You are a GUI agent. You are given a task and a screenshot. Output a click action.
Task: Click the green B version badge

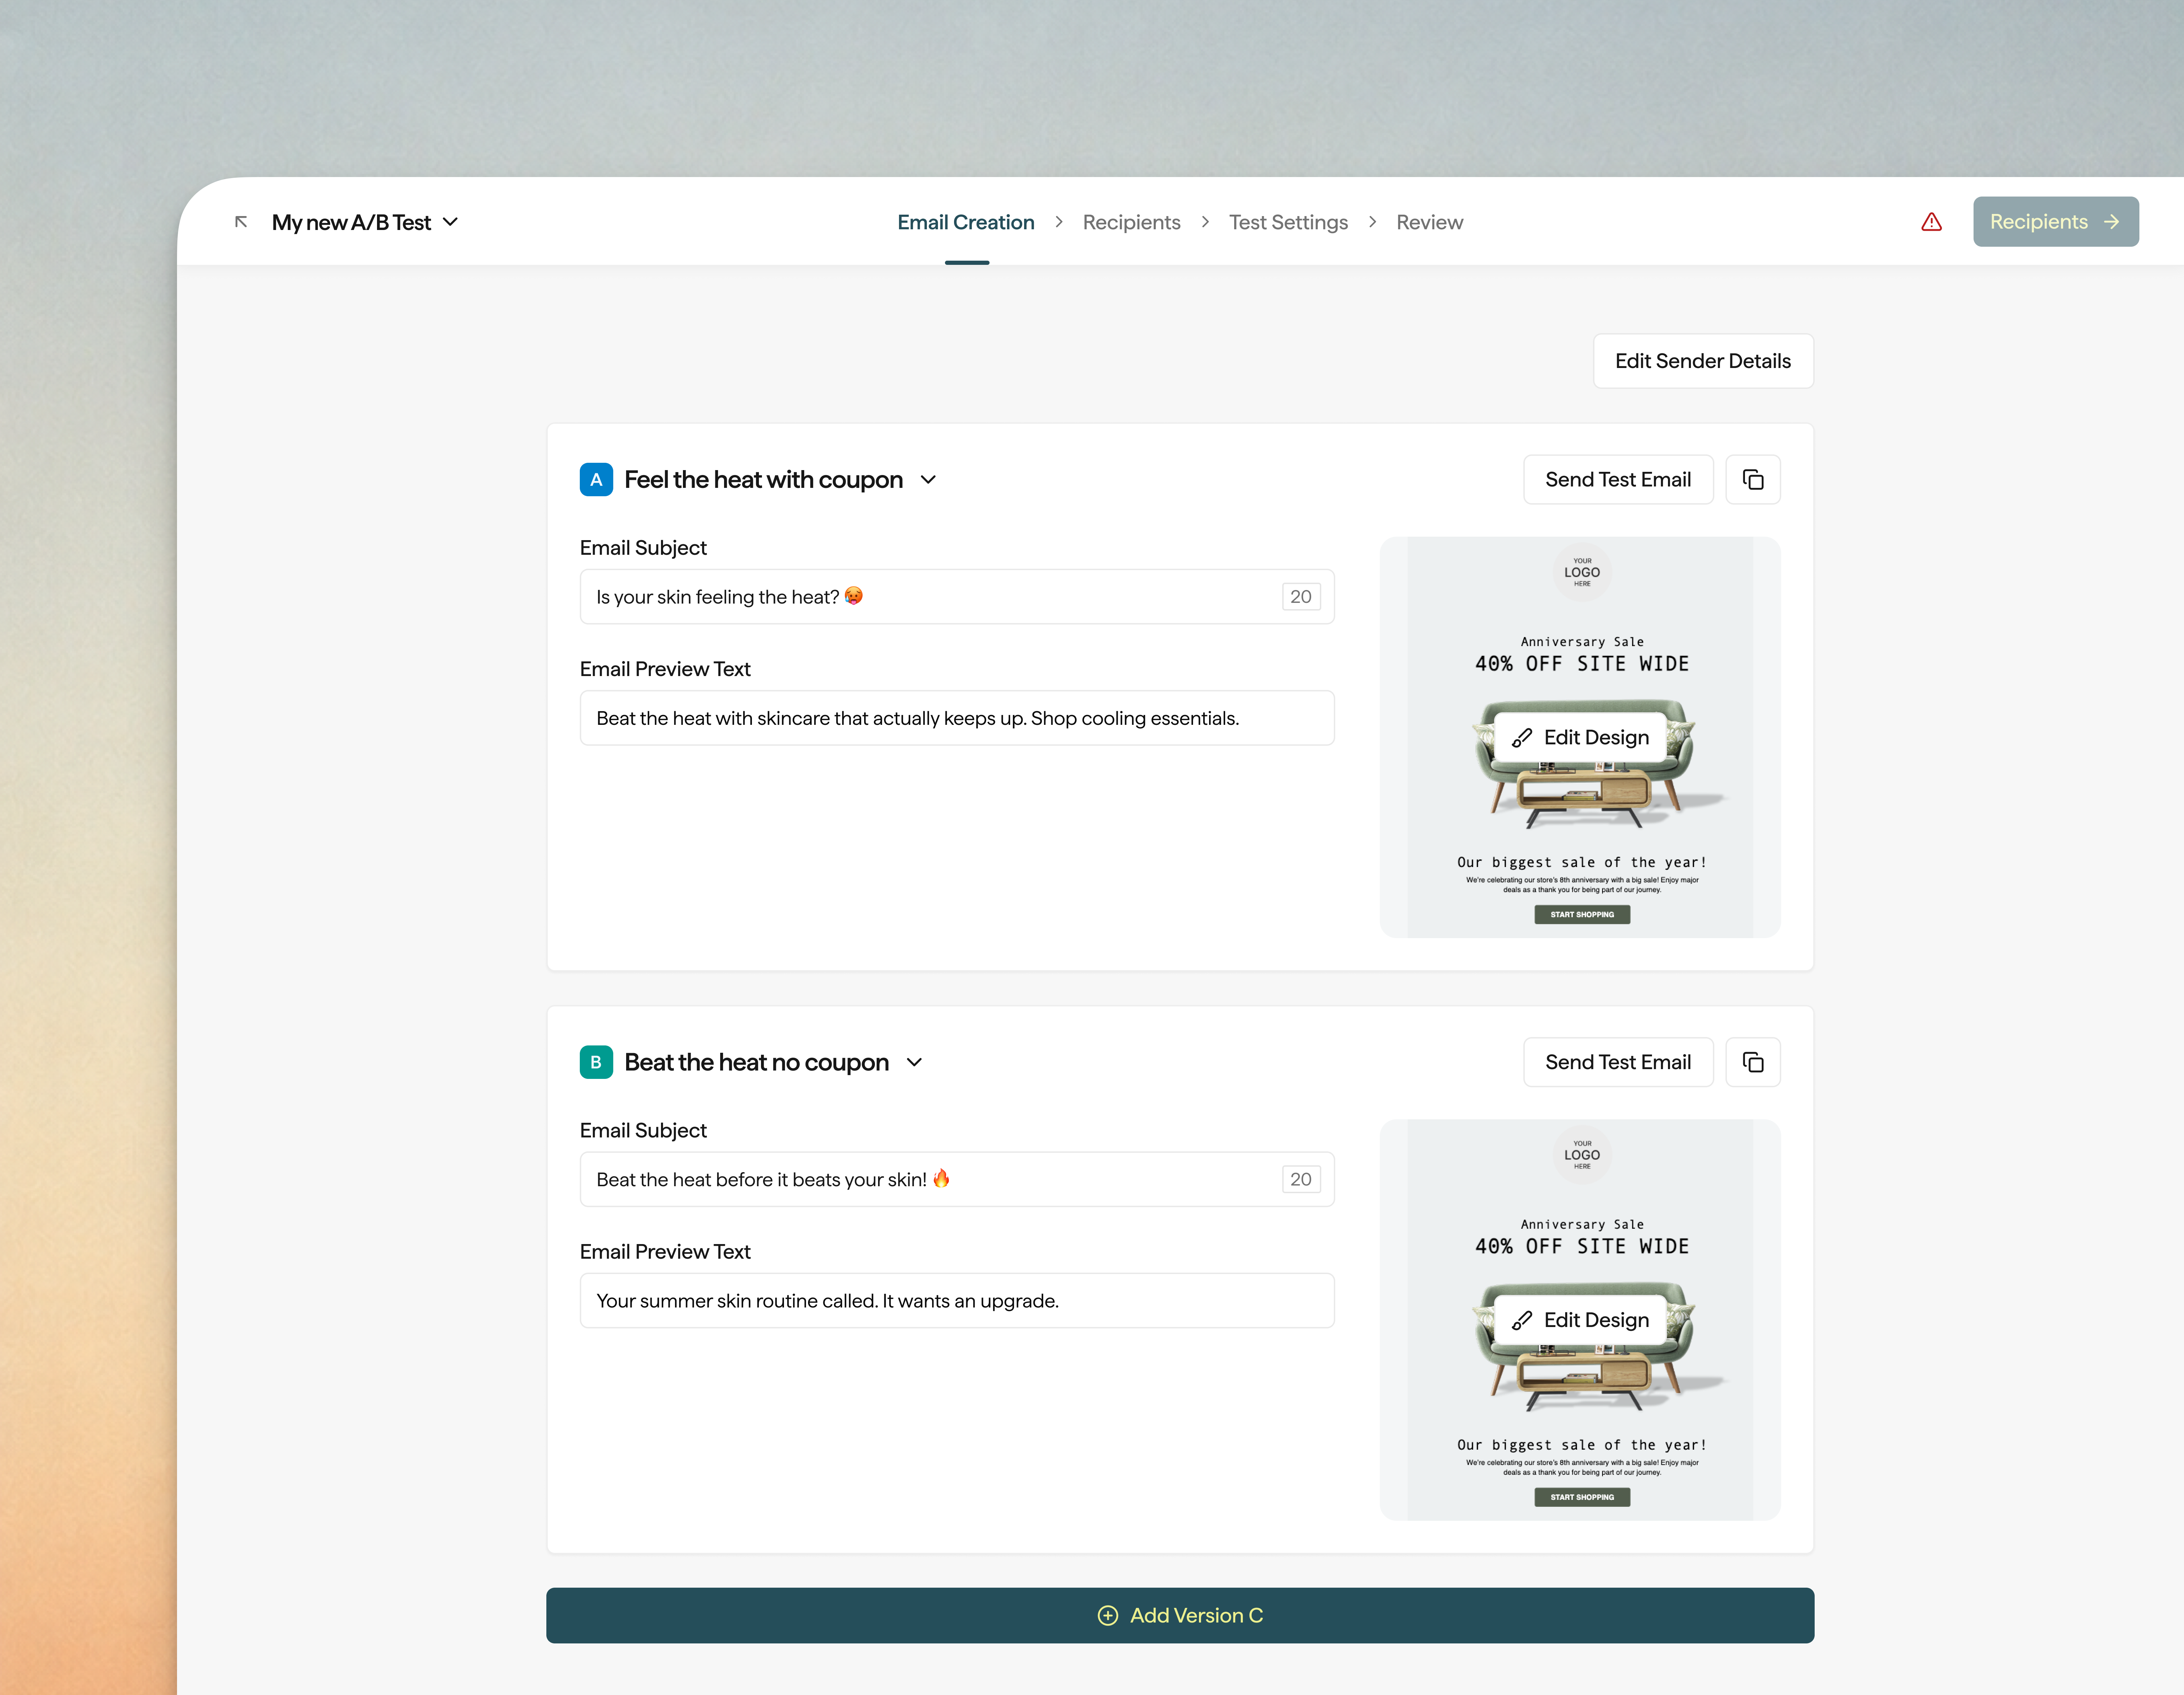(596, 1062)
